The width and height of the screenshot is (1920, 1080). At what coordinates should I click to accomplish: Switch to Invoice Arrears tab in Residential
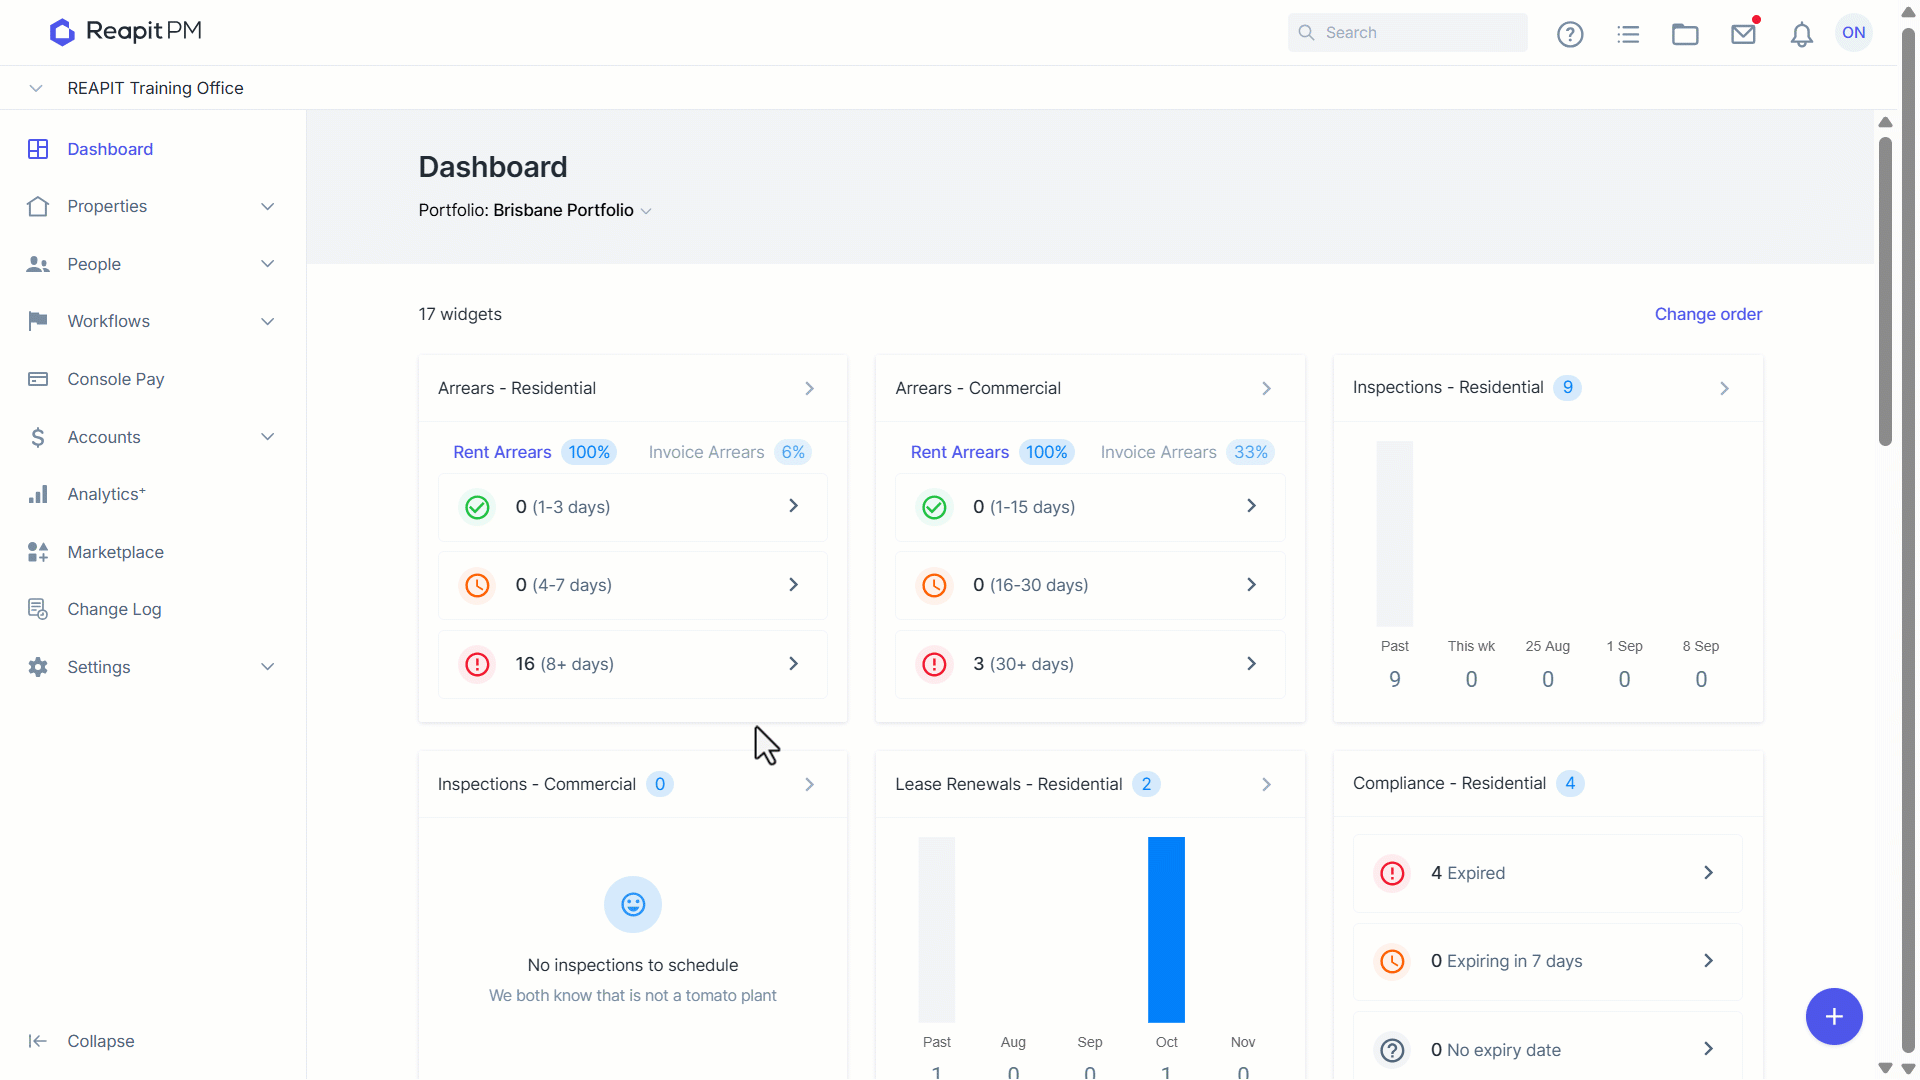[729, 452]
